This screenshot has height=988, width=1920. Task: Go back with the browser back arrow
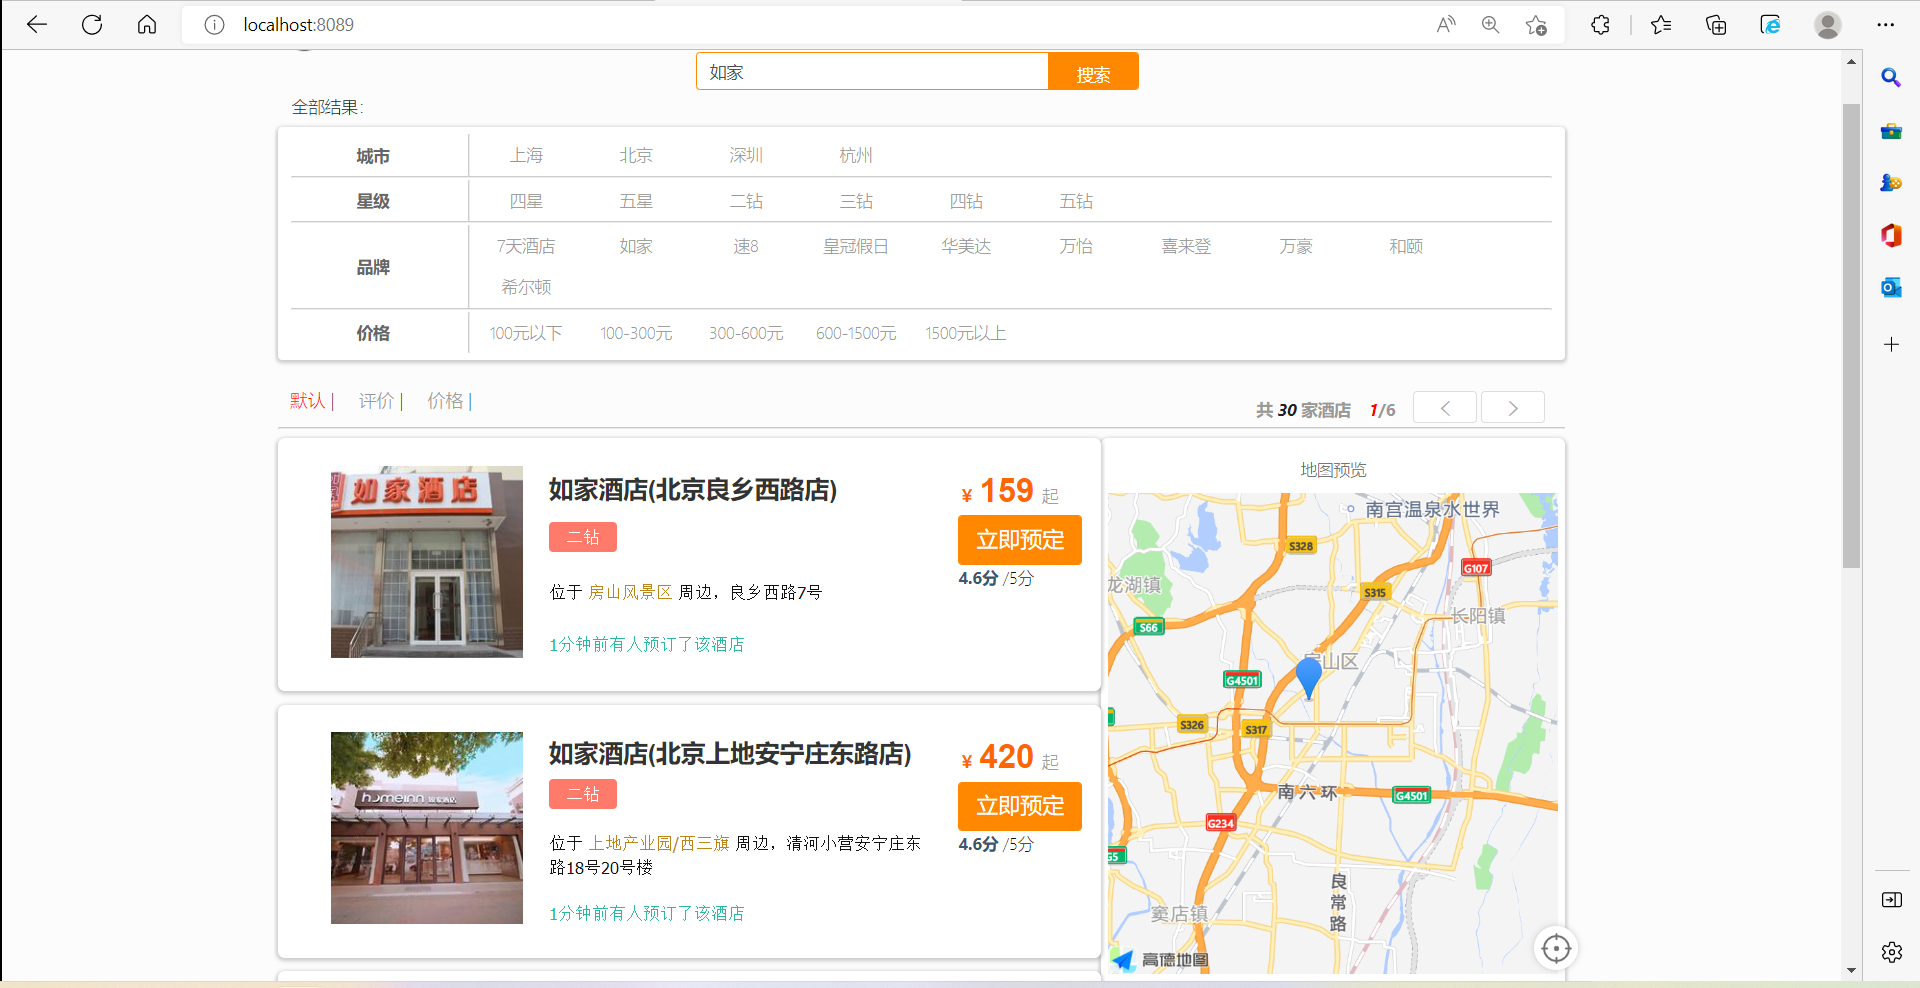[x=37, y=25]
